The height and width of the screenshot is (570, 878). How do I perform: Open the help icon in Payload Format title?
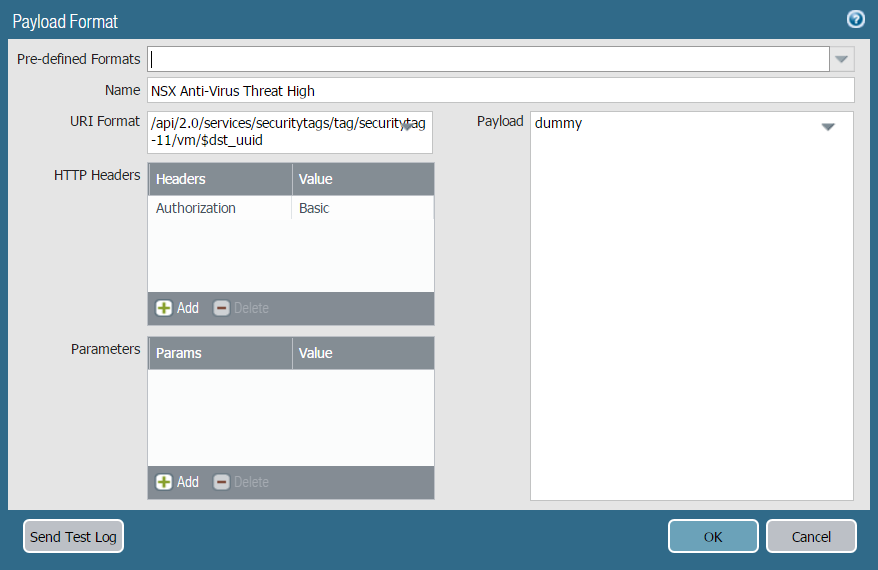click(855, 20)
